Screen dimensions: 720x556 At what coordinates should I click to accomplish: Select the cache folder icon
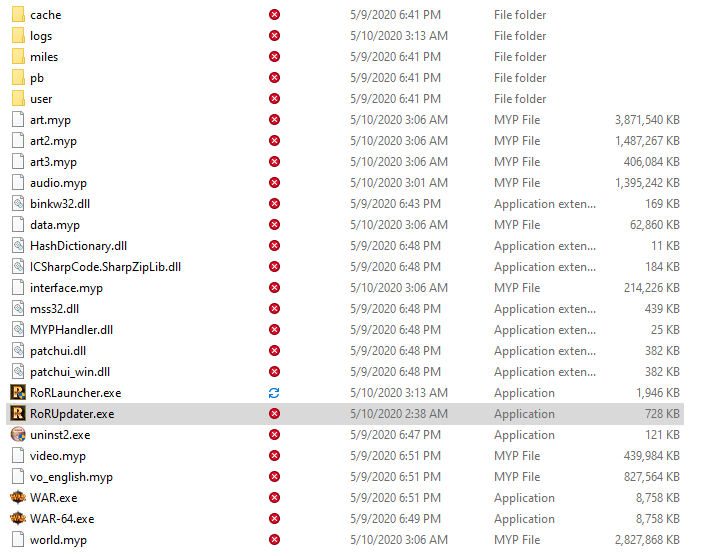[x=18, y=15]
